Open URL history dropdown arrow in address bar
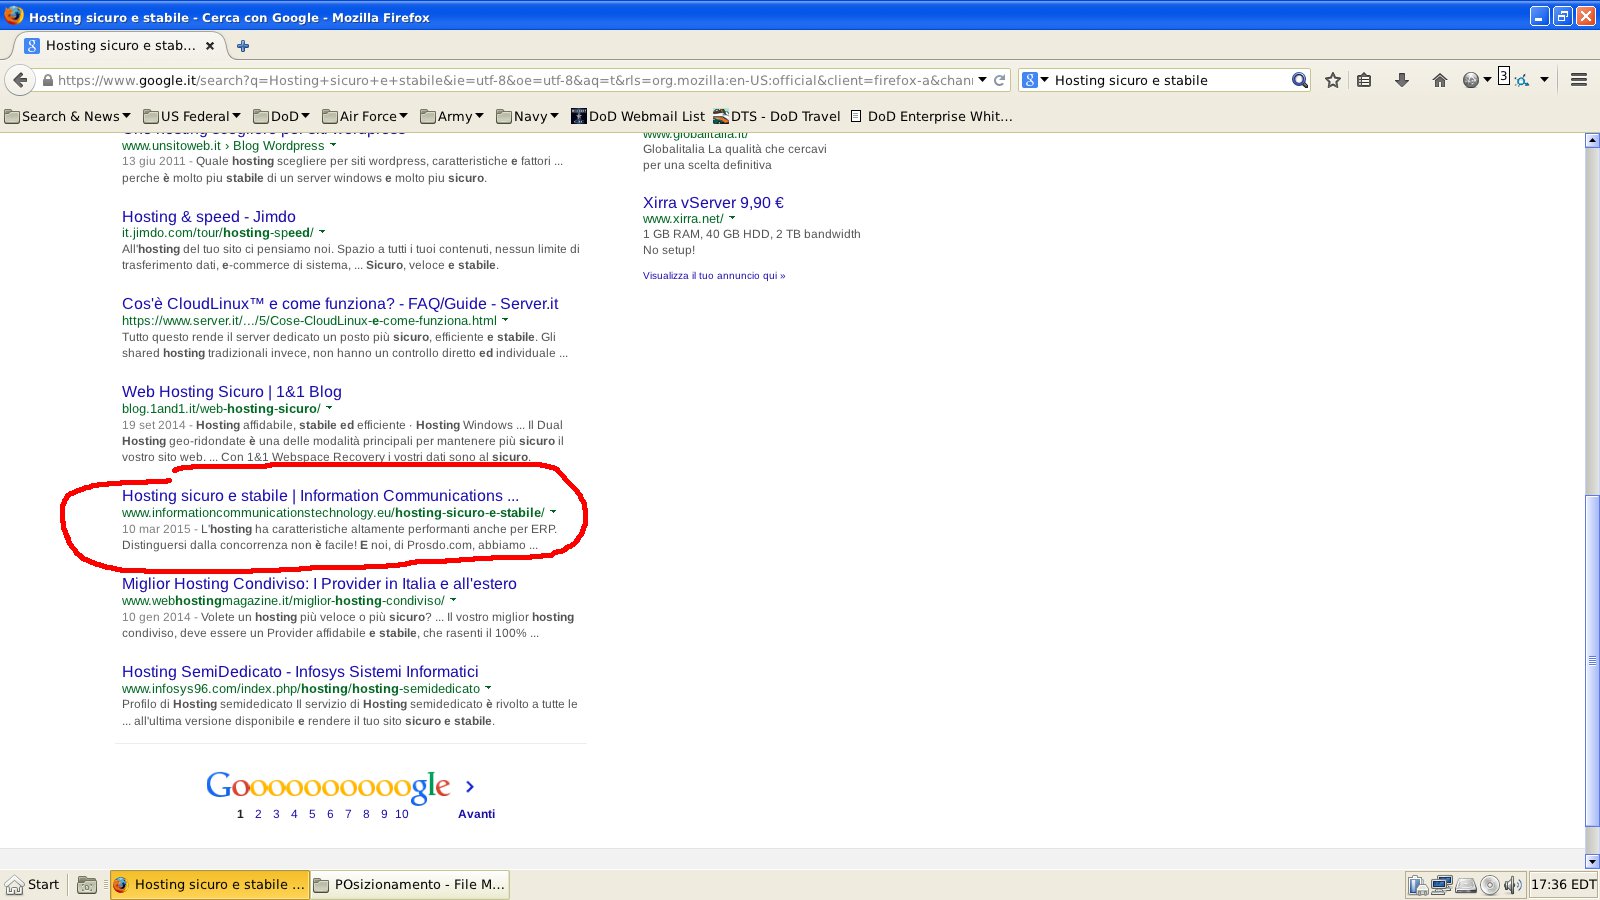This screenshot has width=1600, height=900. click(x=982, y=80)
